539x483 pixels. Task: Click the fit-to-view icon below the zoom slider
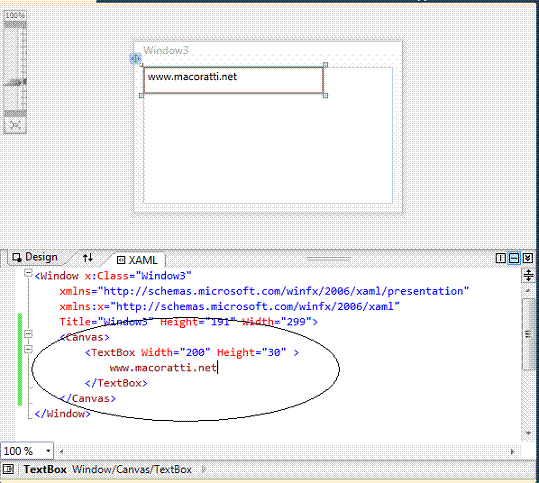(15, 125)
